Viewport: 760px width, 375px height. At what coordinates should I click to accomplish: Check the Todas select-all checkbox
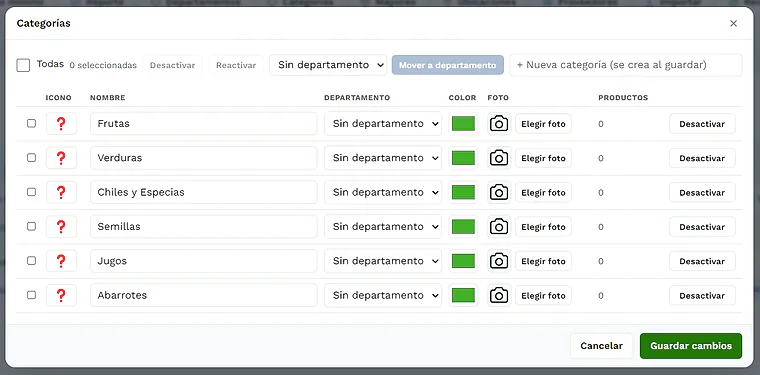pos(23,65)
